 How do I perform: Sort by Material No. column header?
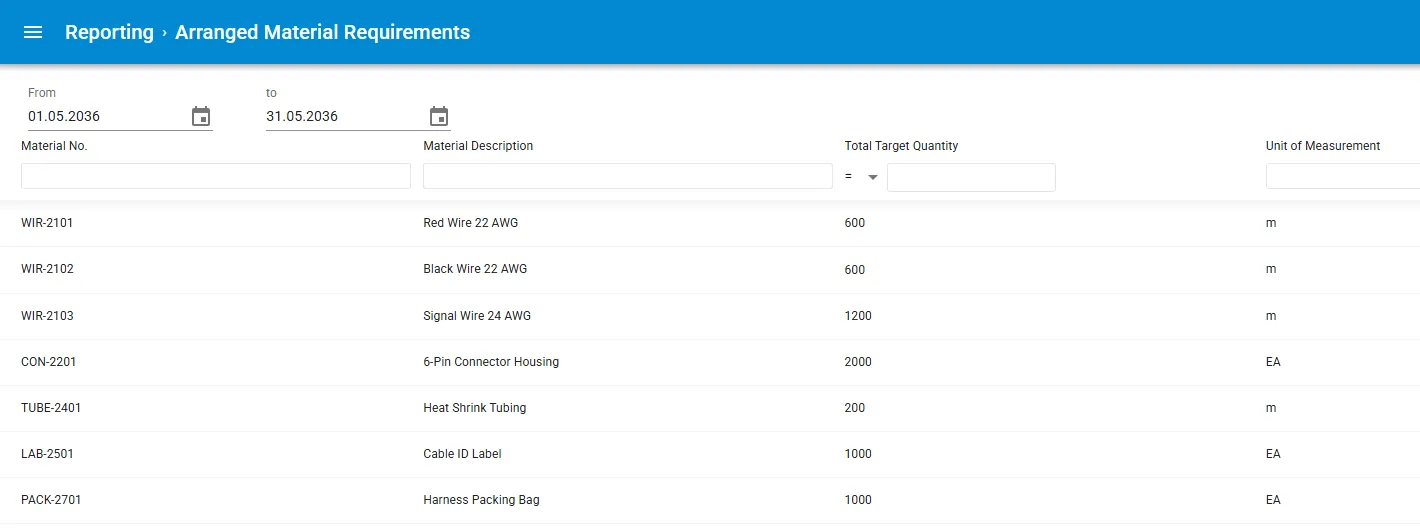tap(54, 146)
